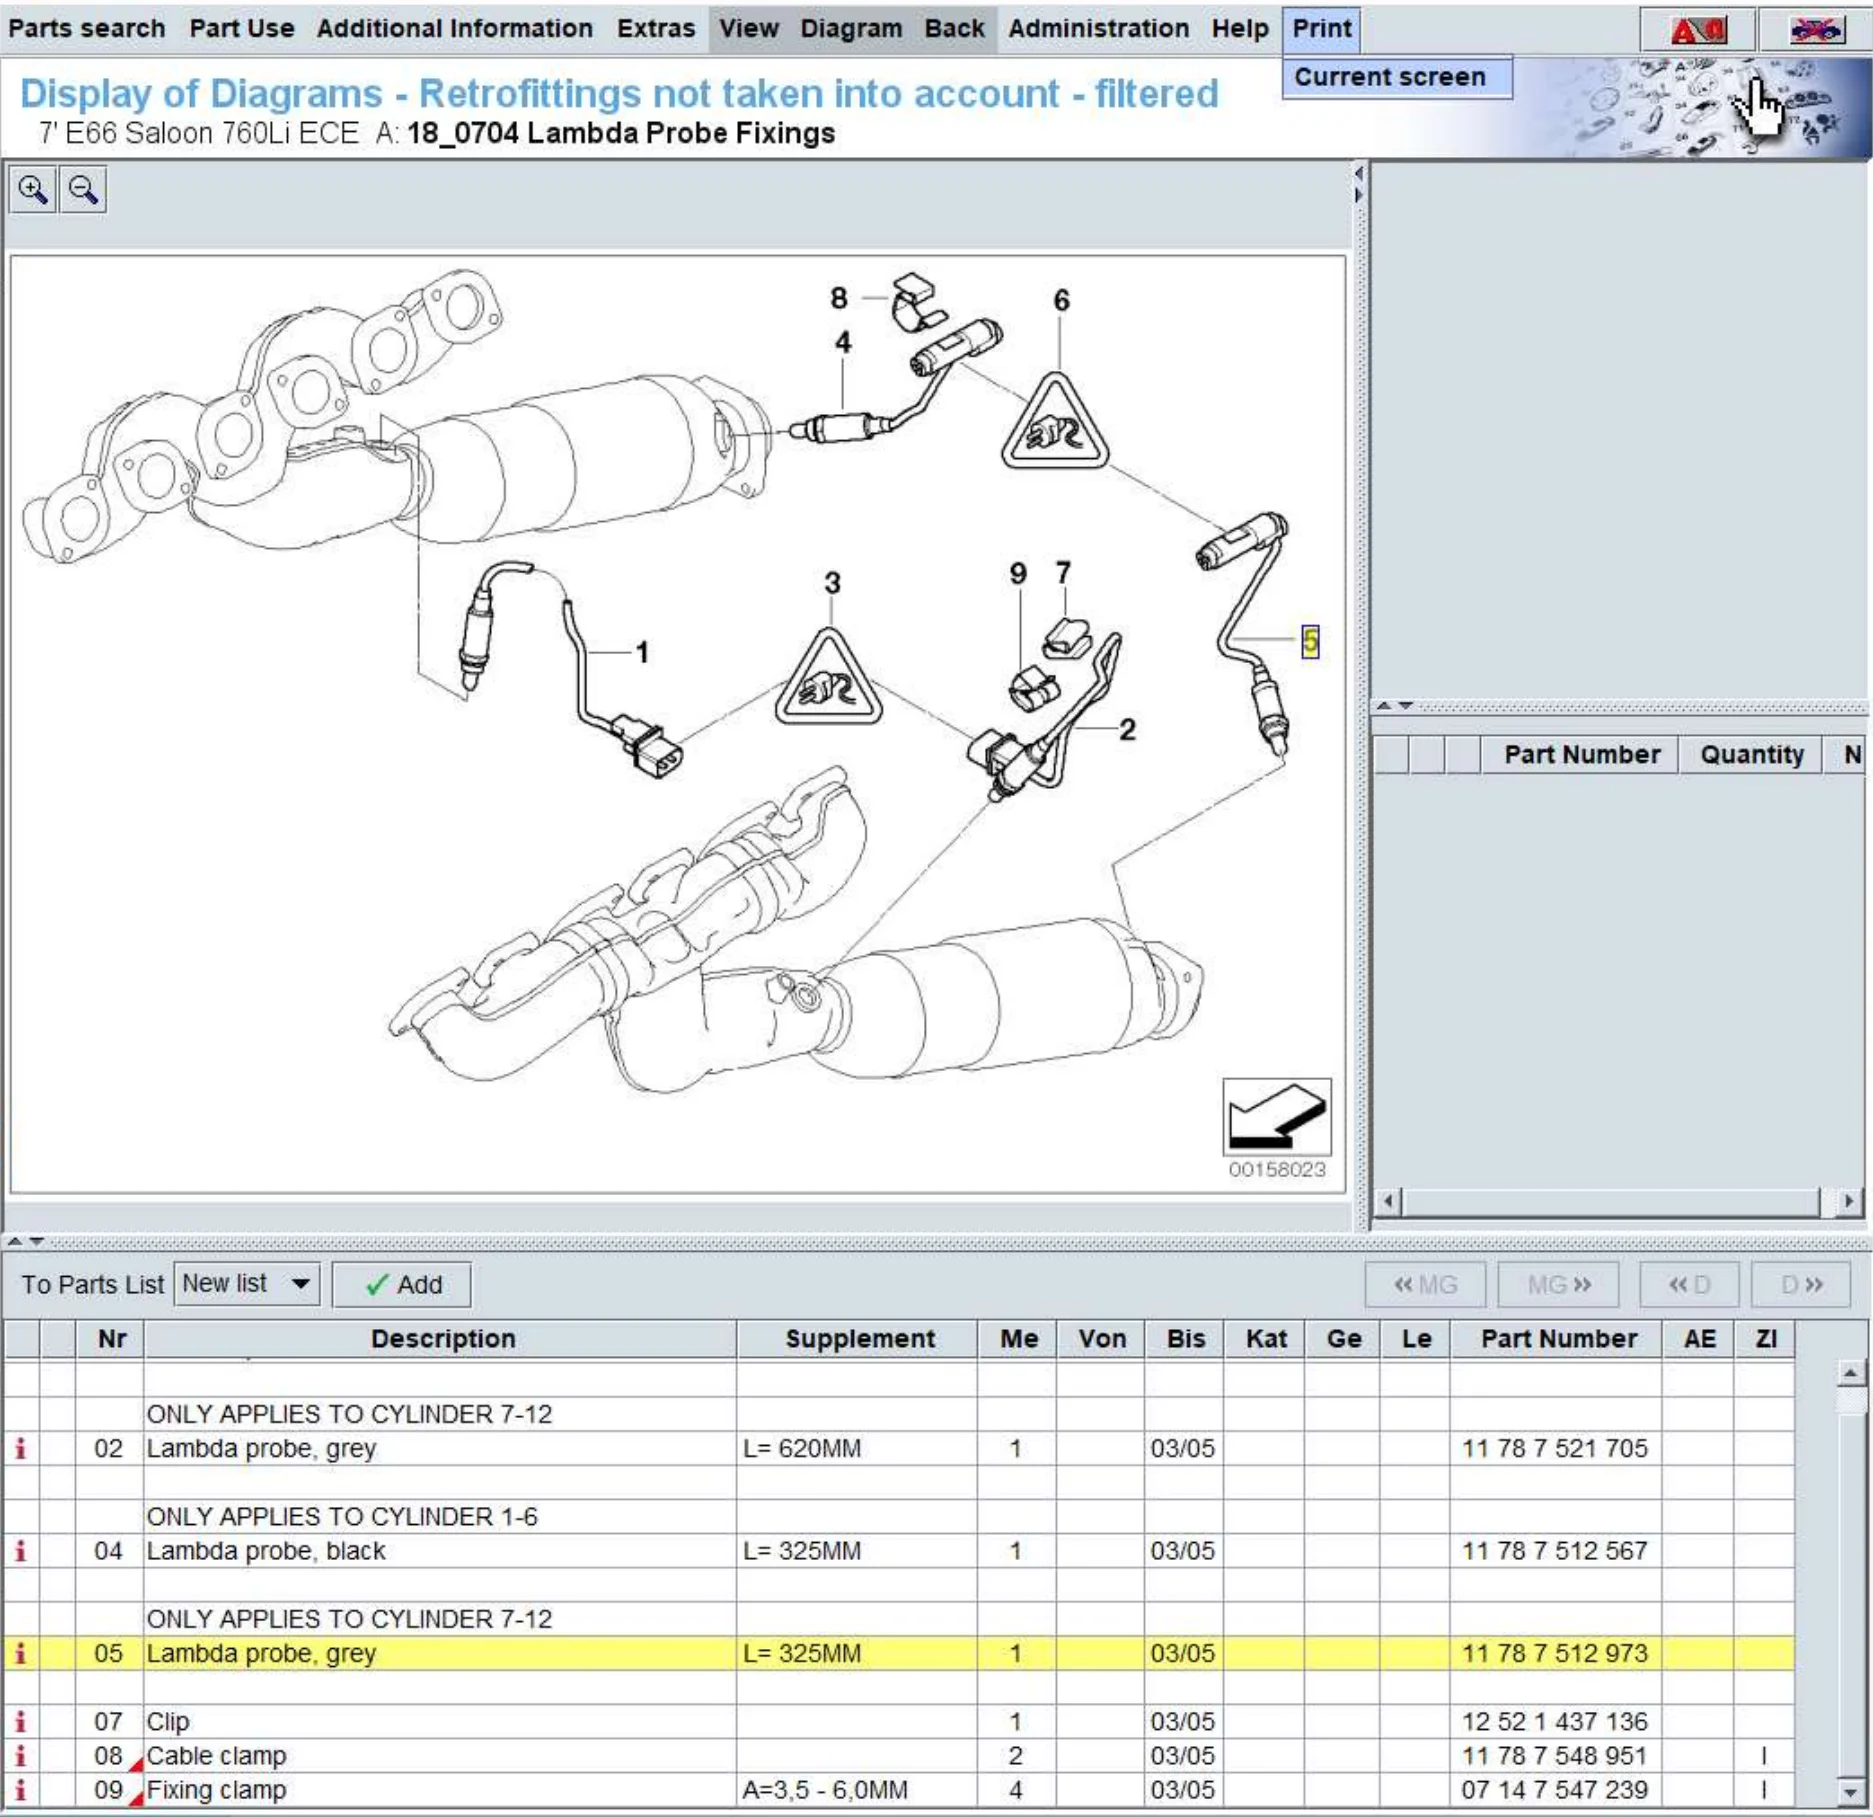Select Current screen from Print menu
Screen dimensions: 1873x1817
tap(1389, 77)
